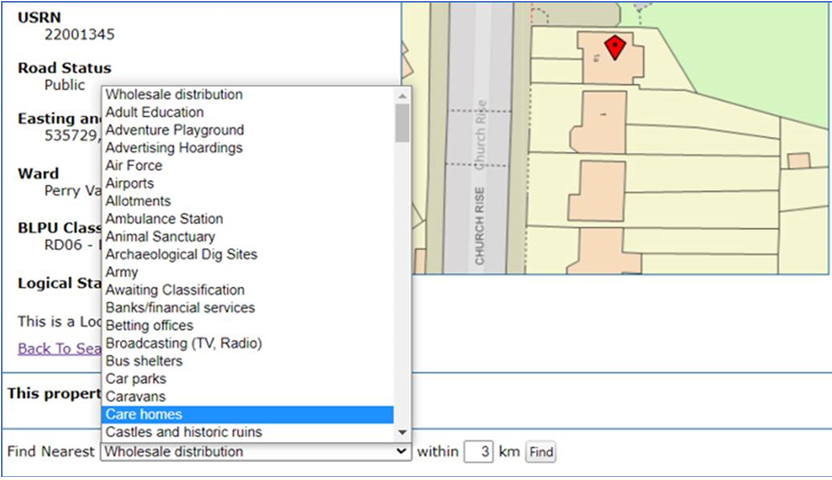
Task: Follow the Back To Search link
Action: (59, 348)
